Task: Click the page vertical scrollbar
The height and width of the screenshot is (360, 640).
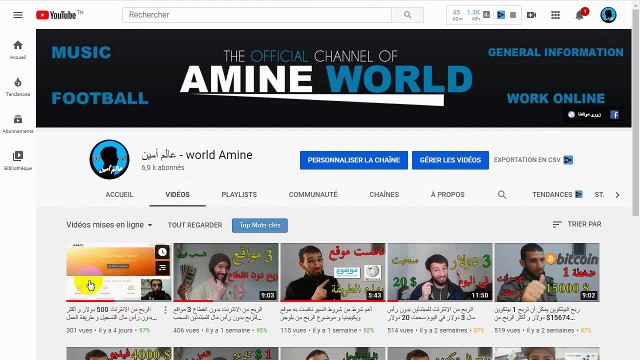Action: click(636, 112)
